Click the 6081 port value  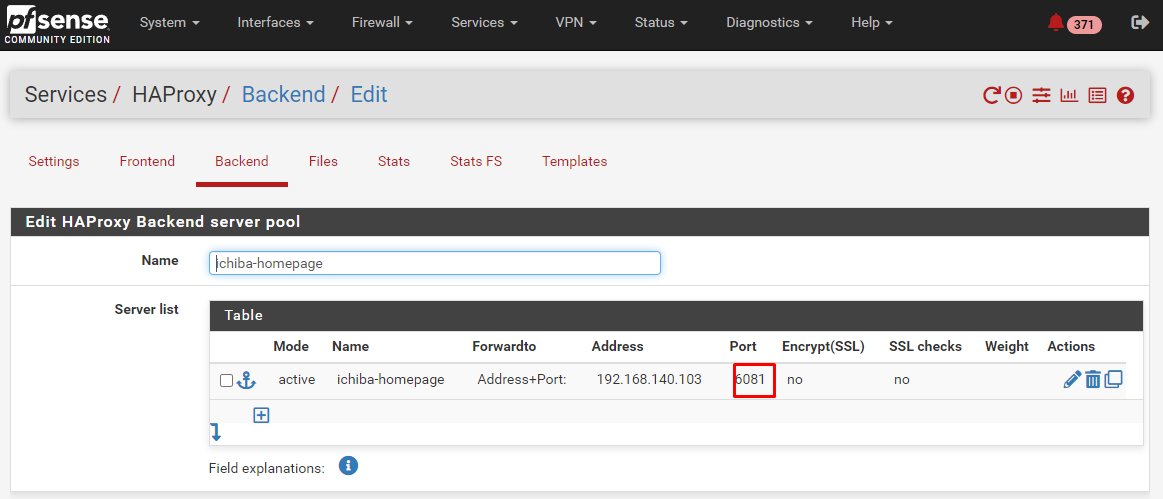pyautogui.click(x=751, y=380)
